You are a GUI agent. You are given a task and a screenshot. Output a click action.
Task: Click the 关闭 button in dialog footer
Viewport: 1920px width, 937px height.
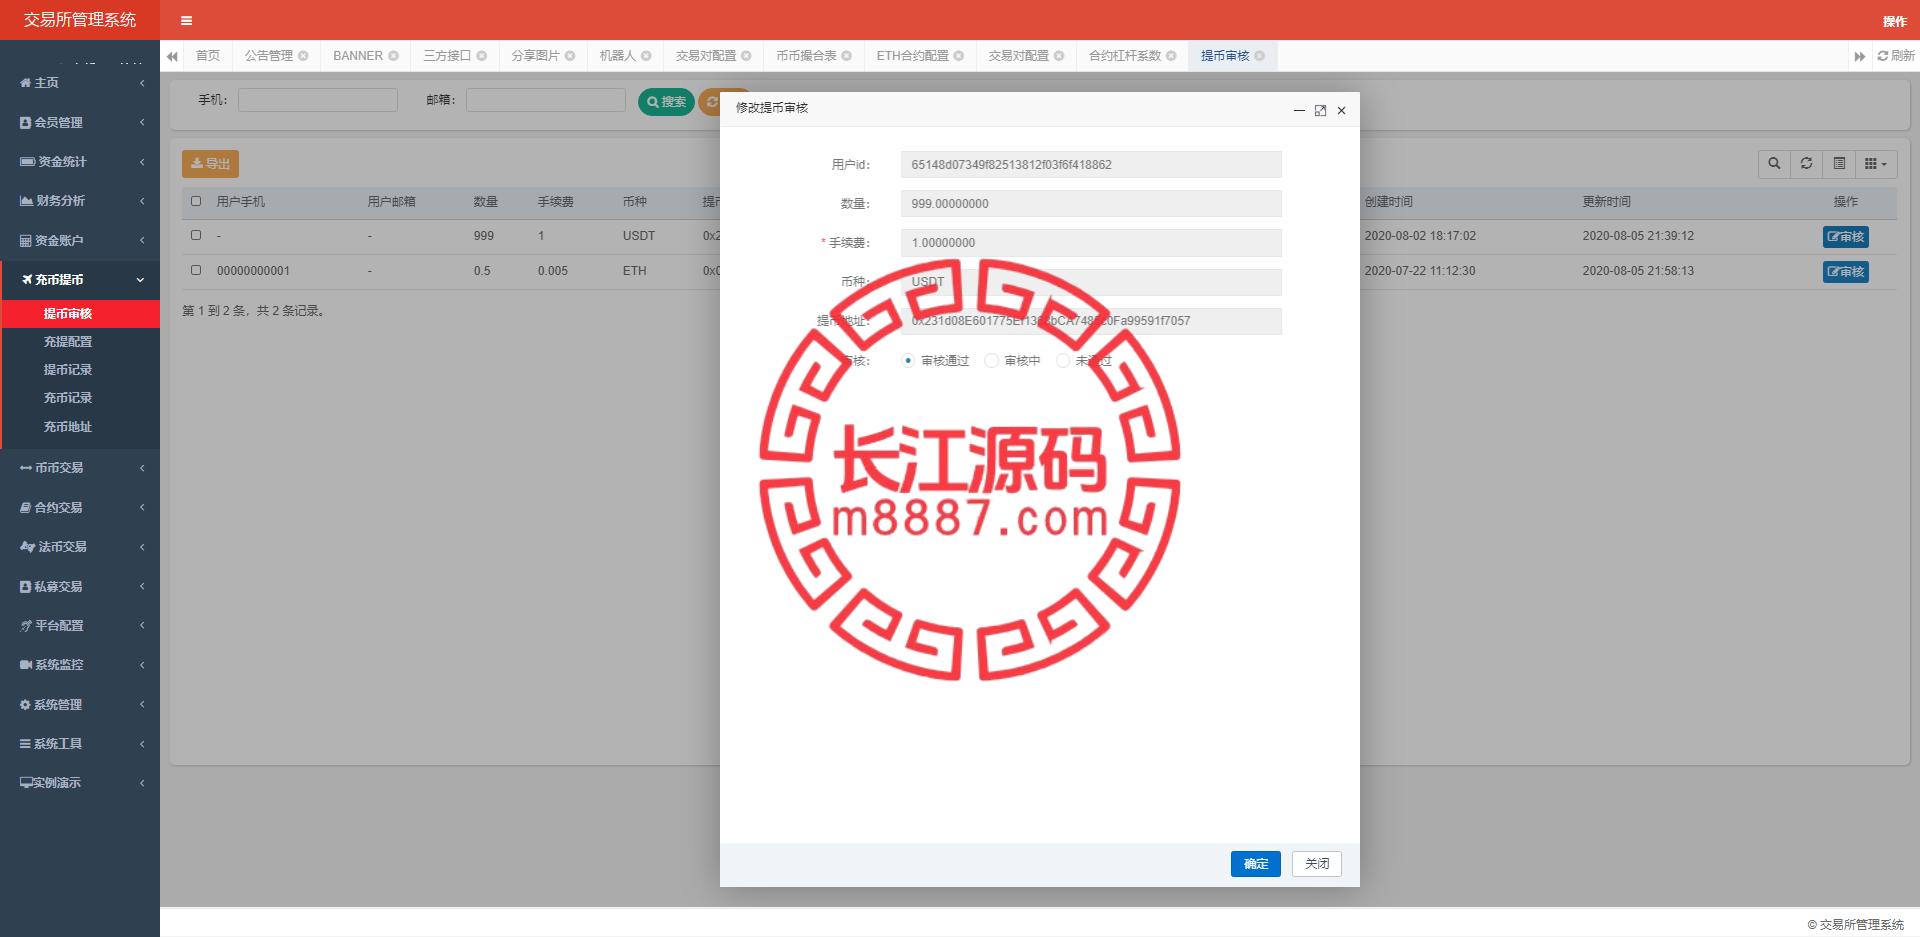(x=1317, y=864)
